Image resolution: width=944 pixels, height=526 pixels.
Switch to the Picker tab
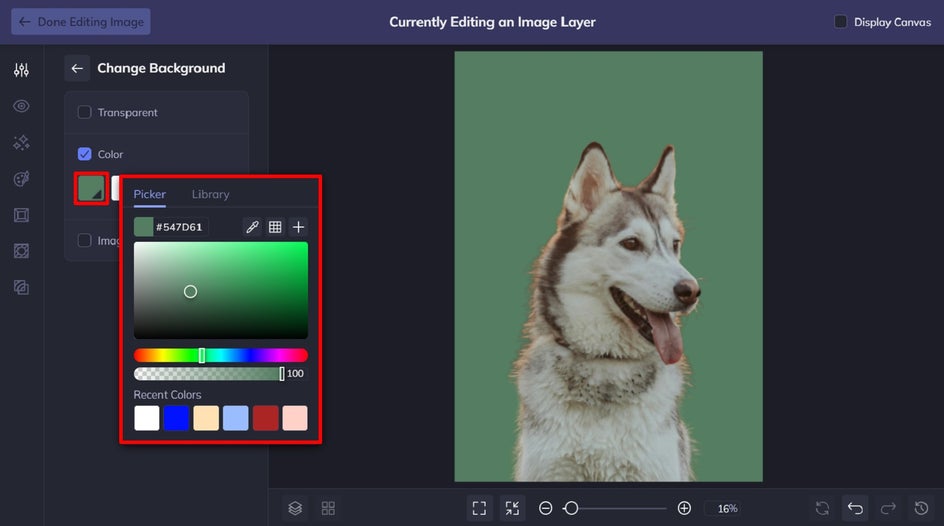click(149, 194)
